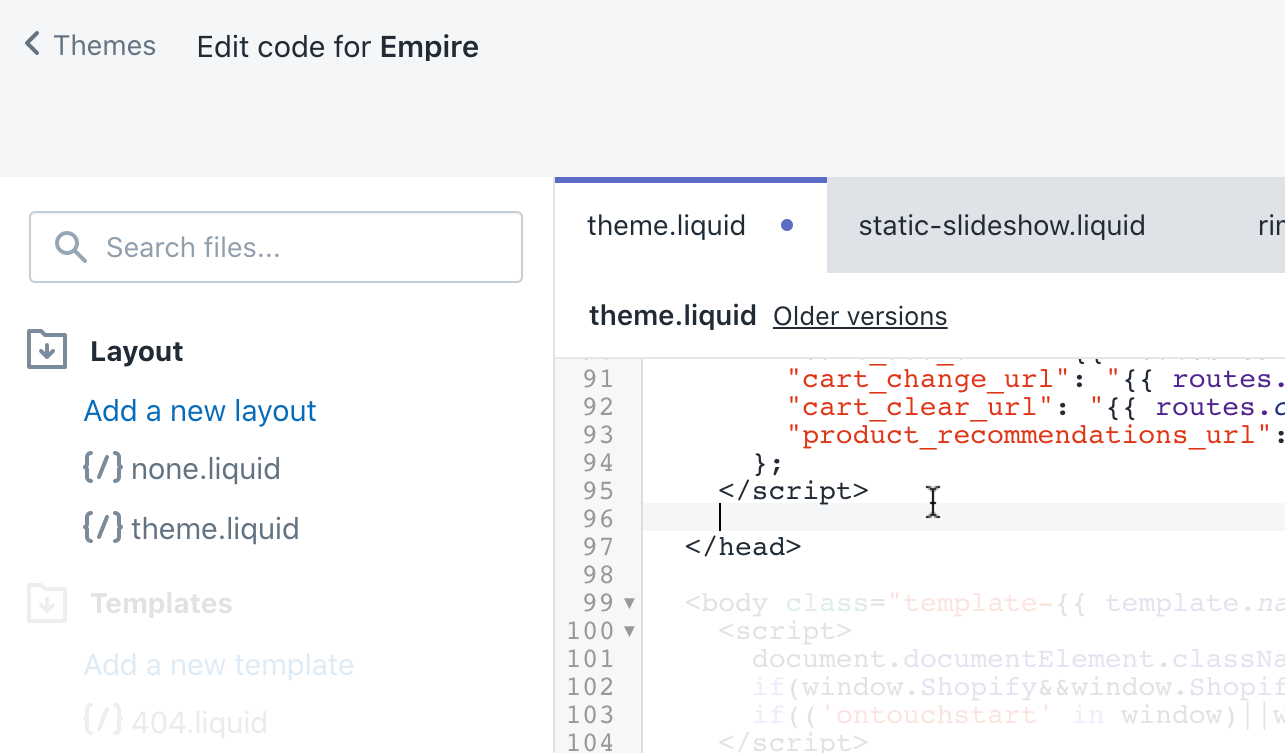
Task: Click line number 97 in the gutter
Action: click(598, 547)
